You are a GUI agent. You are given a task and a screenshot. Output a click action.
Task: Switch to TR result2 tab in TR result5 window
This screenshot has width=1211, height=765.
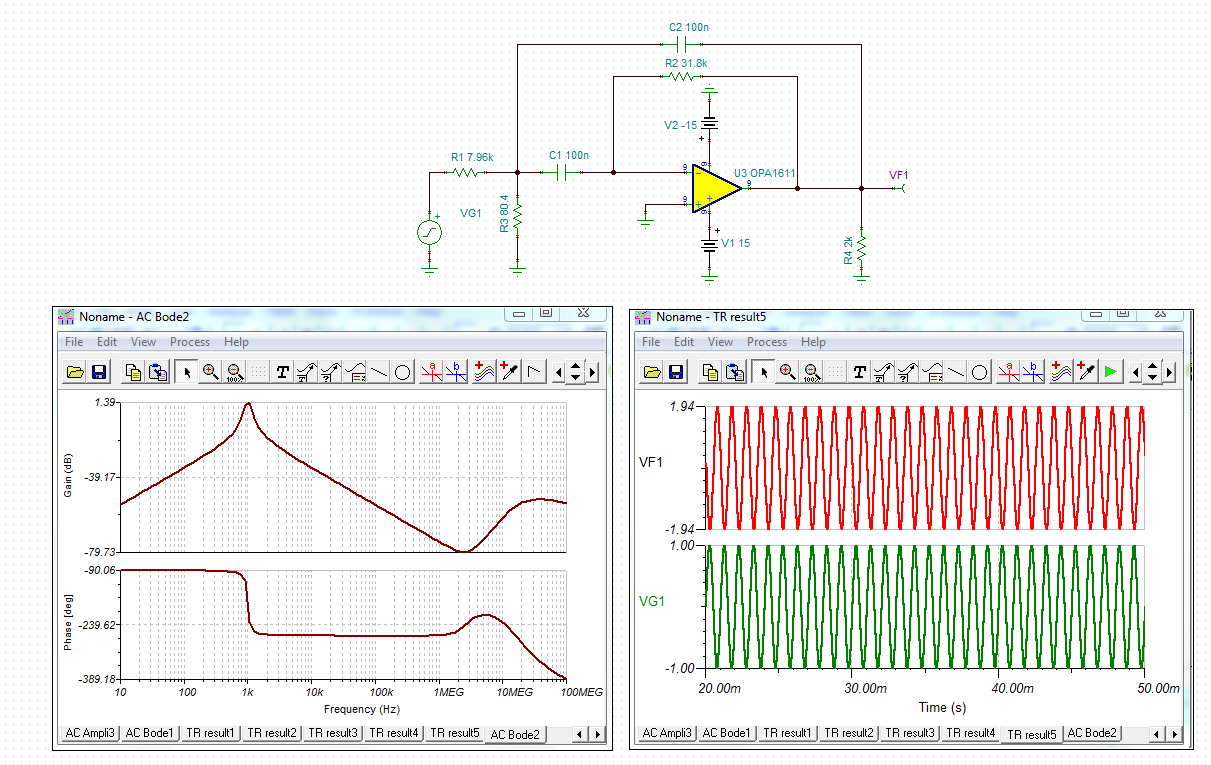[848, 733]
